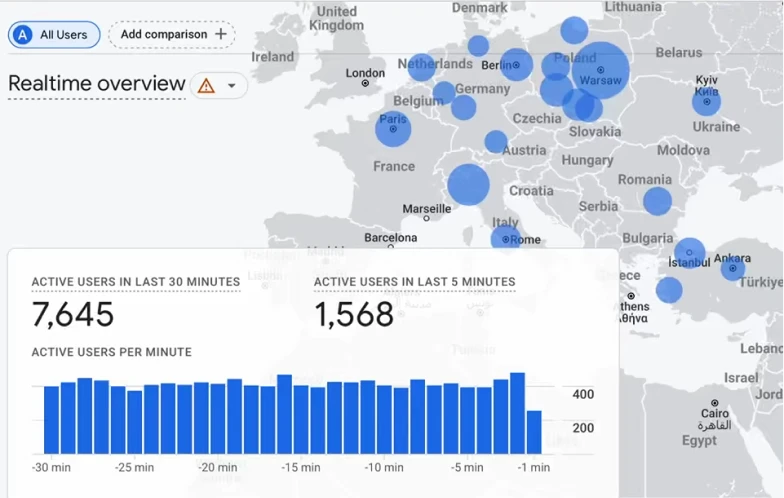Click the plus icon in Add comparison
The width and height of the screenshot is (784, 498).
220,34
